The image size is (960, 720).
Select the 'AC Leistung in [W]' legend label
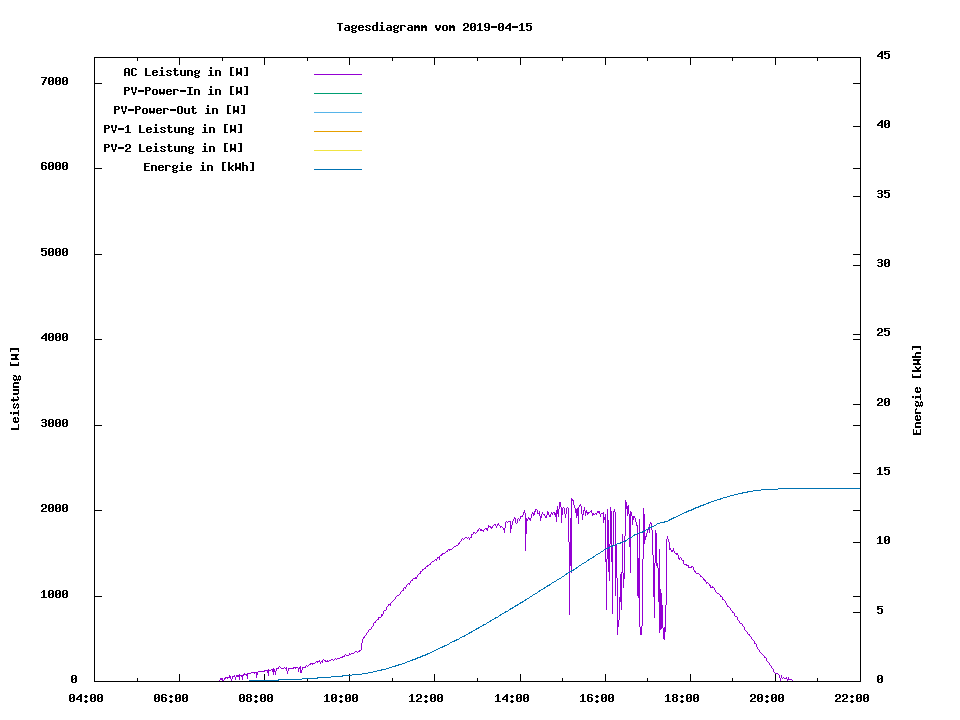click(186, 72)
